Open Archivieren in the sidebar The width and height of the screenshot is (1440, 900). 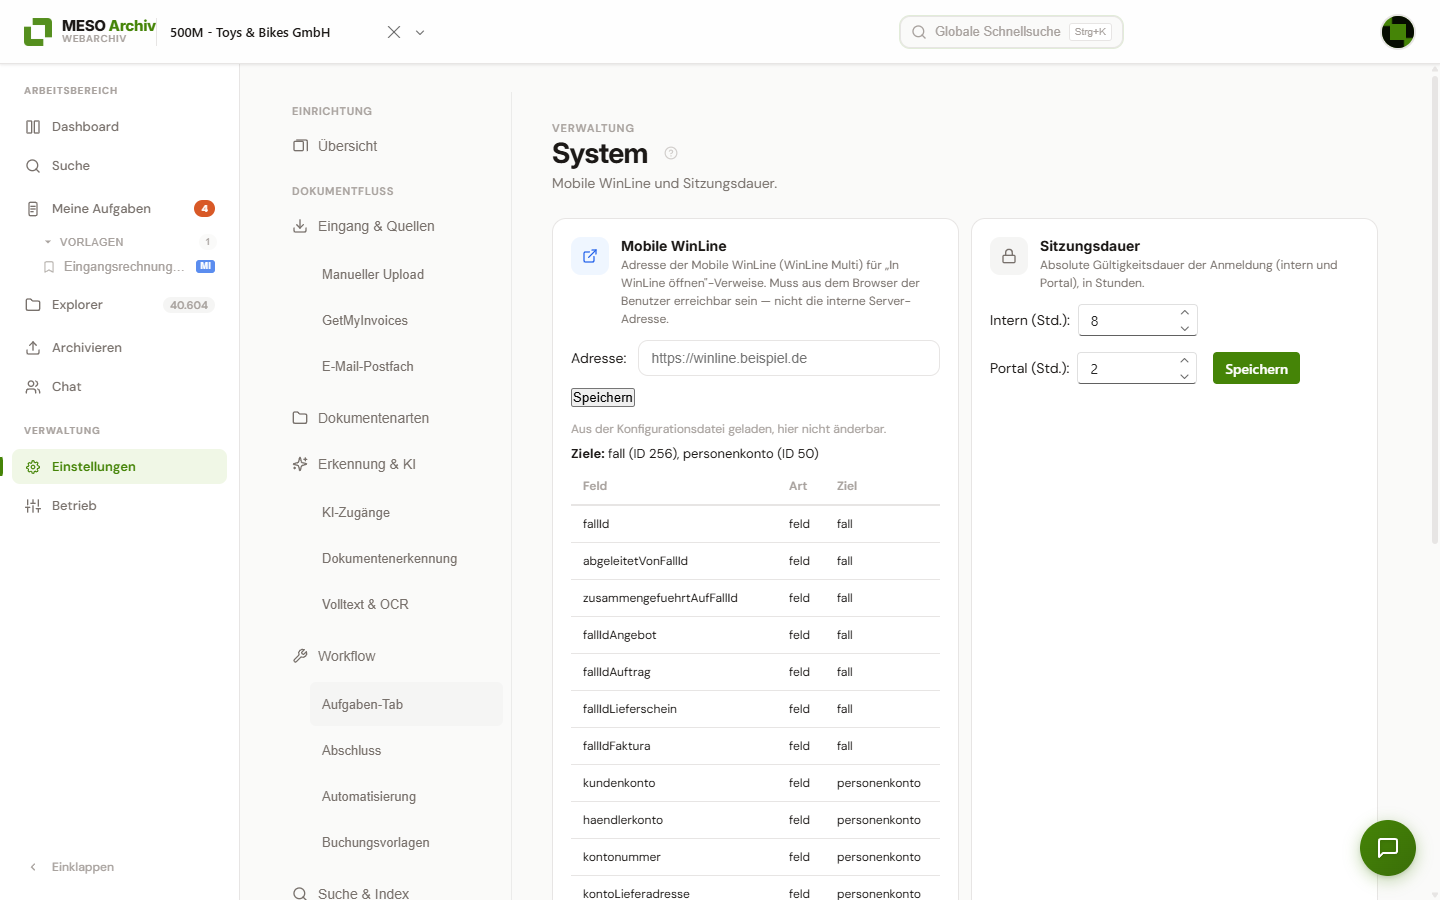point(120,348)
